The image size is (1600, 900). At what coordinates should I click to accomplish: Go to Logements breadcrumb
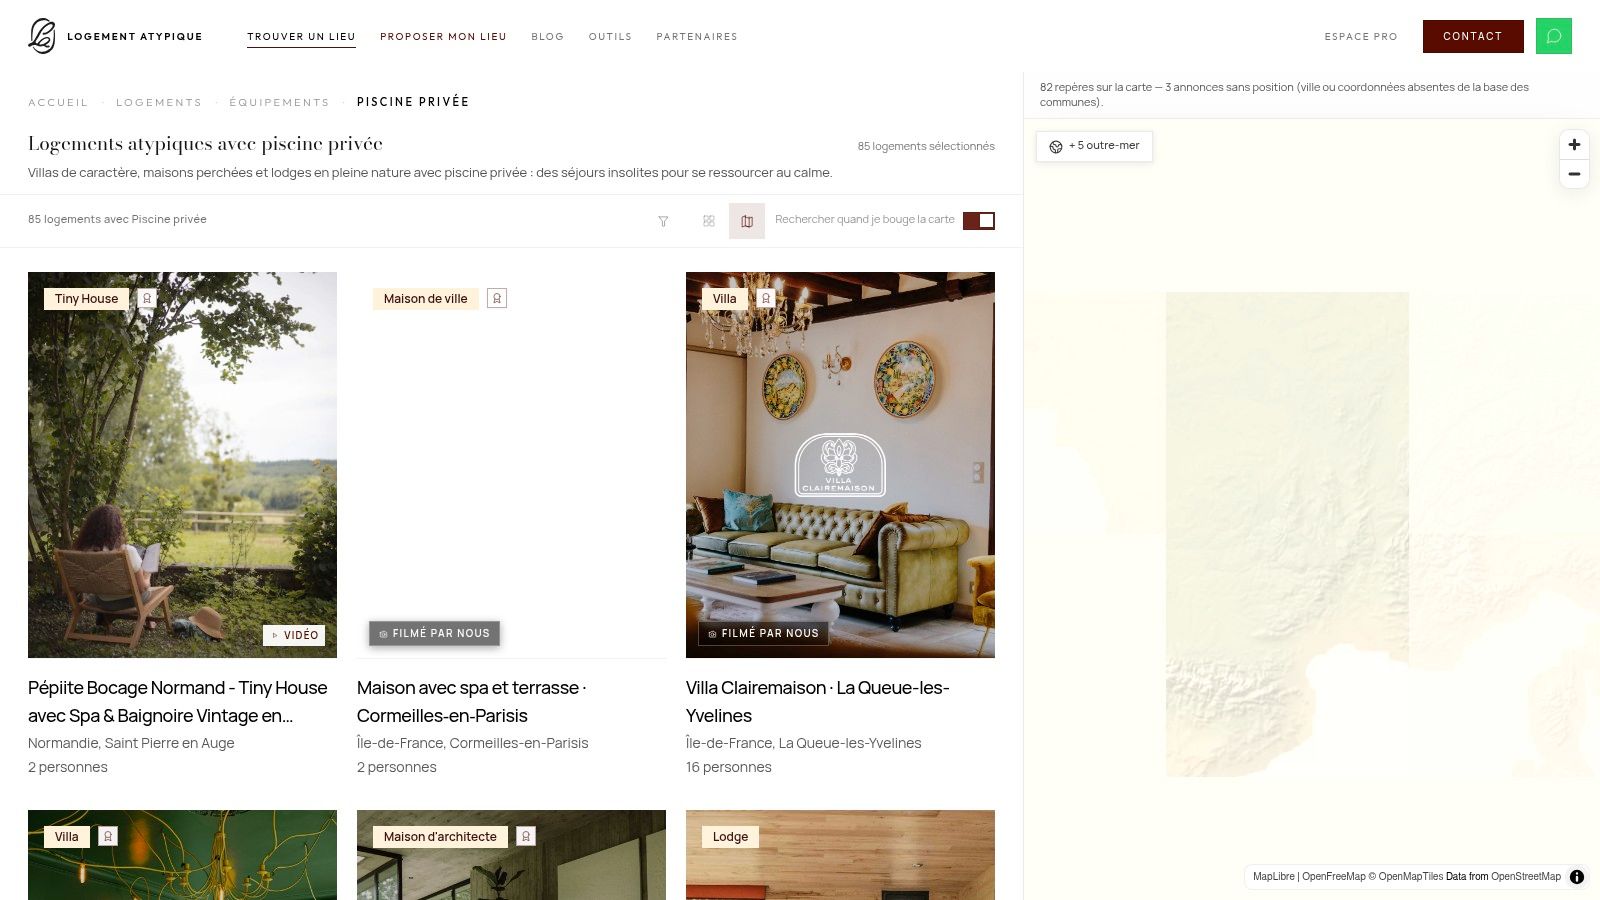click(x=159, y=102)
